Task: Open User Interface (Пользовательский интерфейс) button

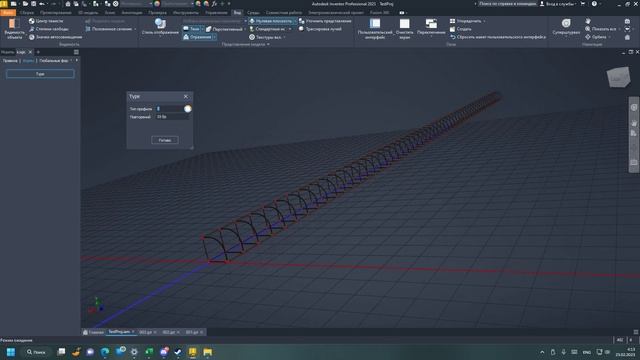Action: click(x=375, y=28)
